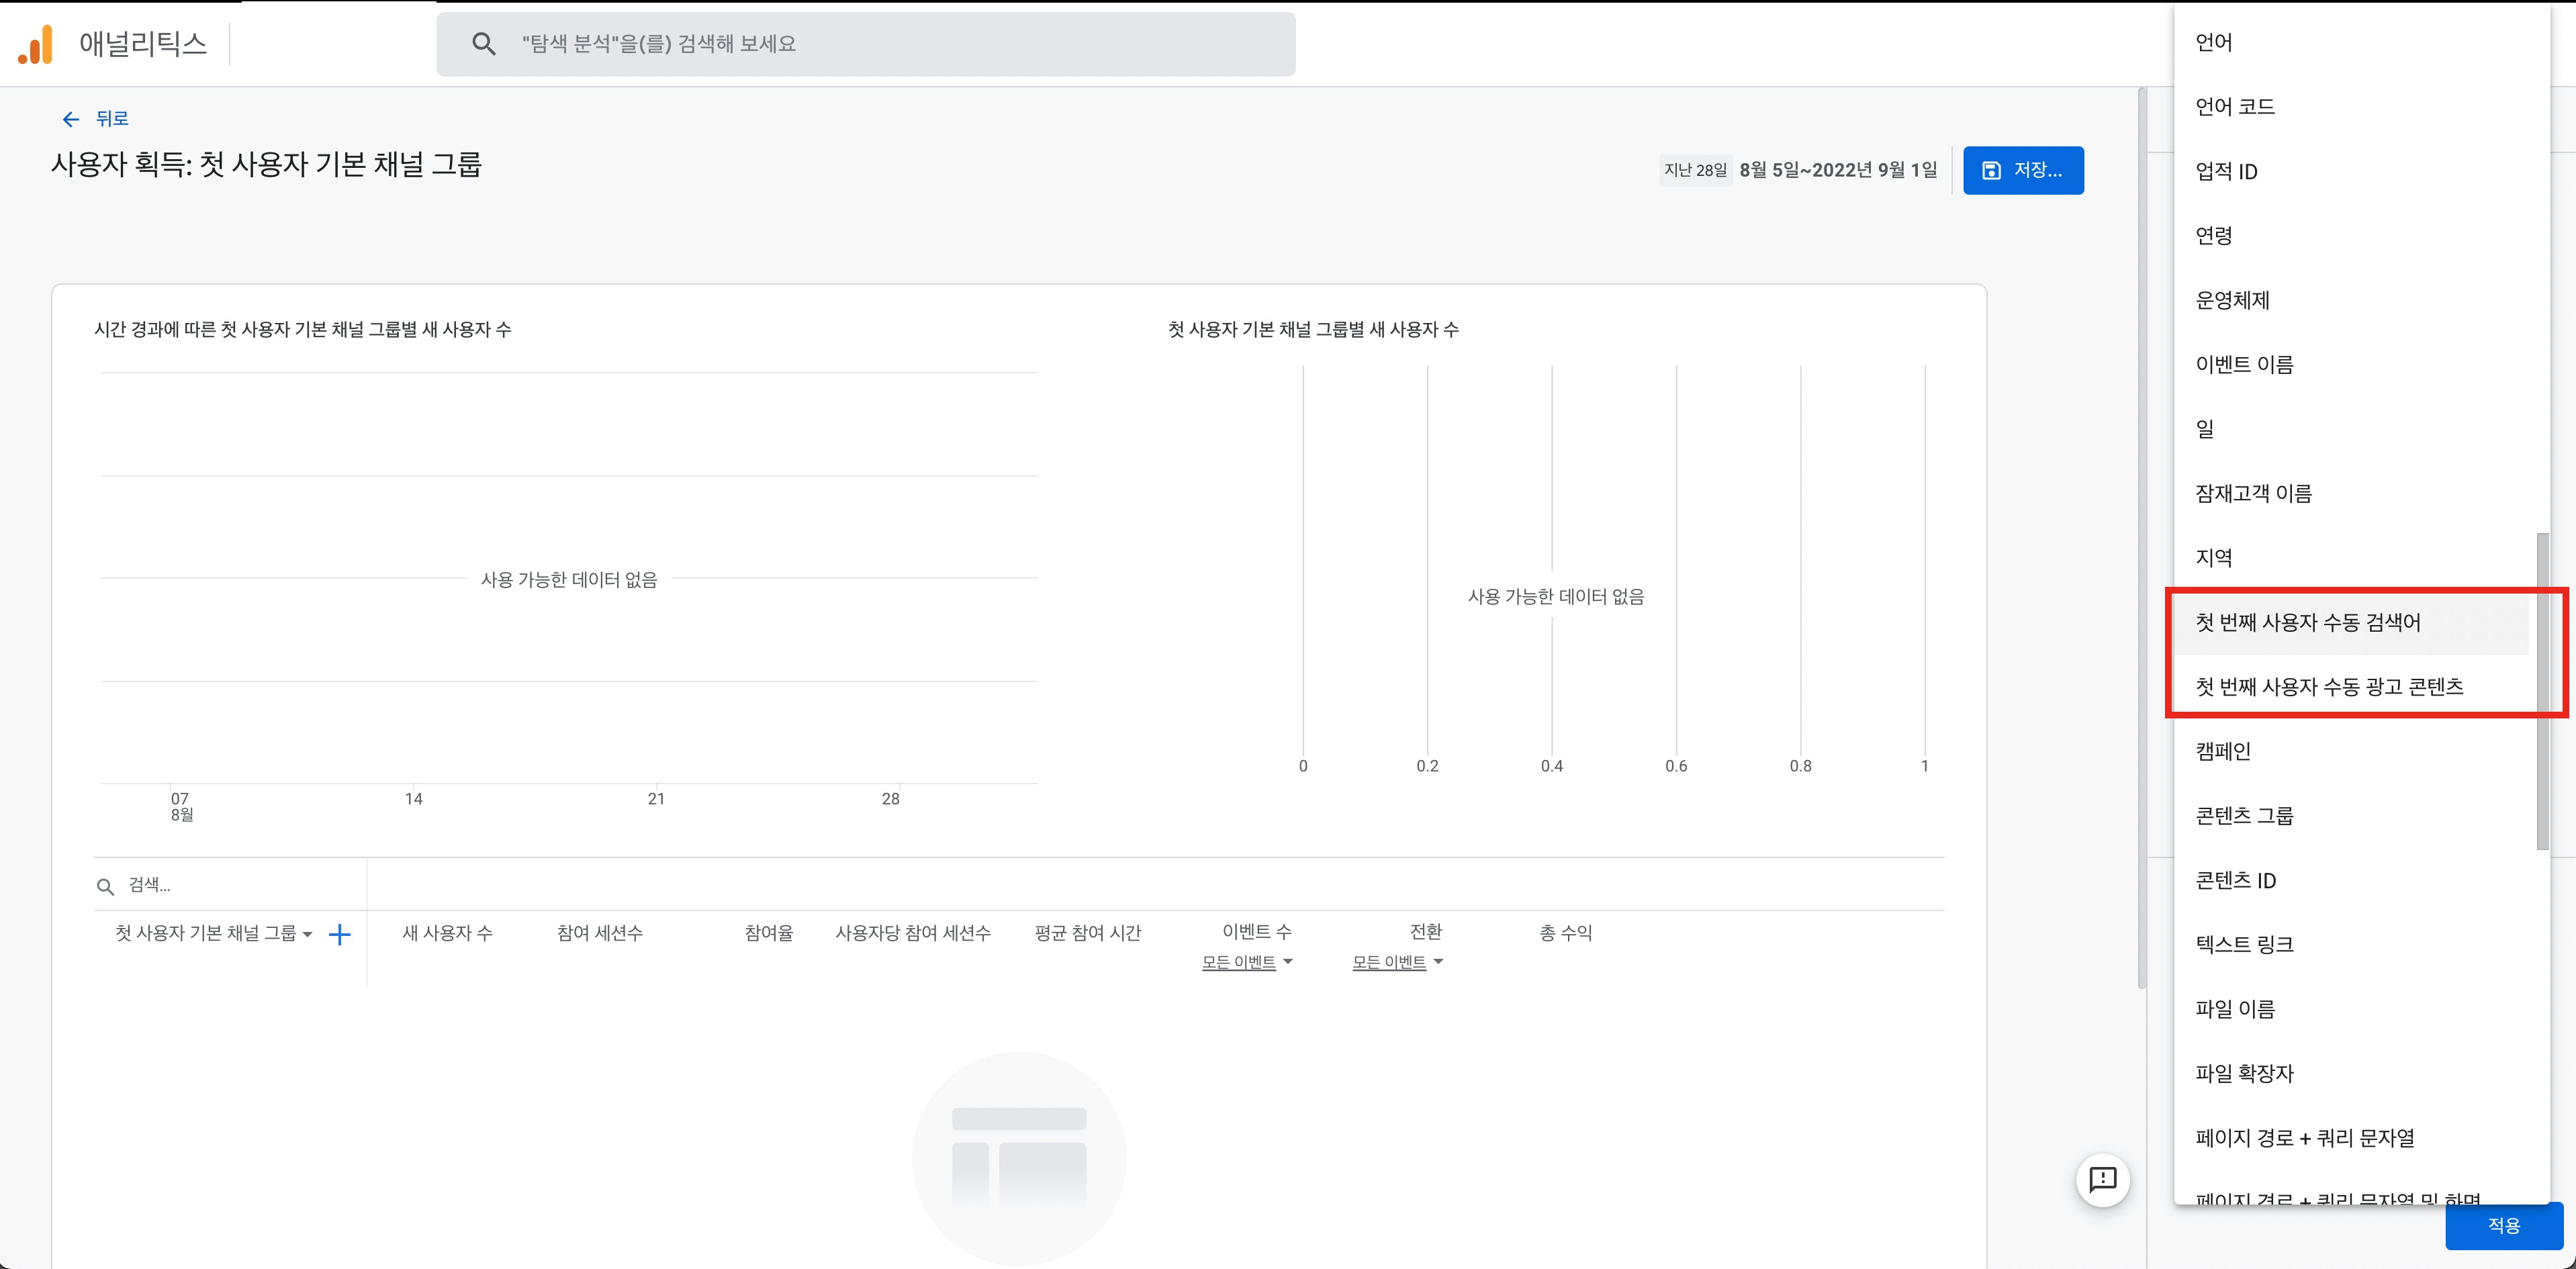
Task: Click the 지난 28일 date label
Action: click(x=1695, y=170)
